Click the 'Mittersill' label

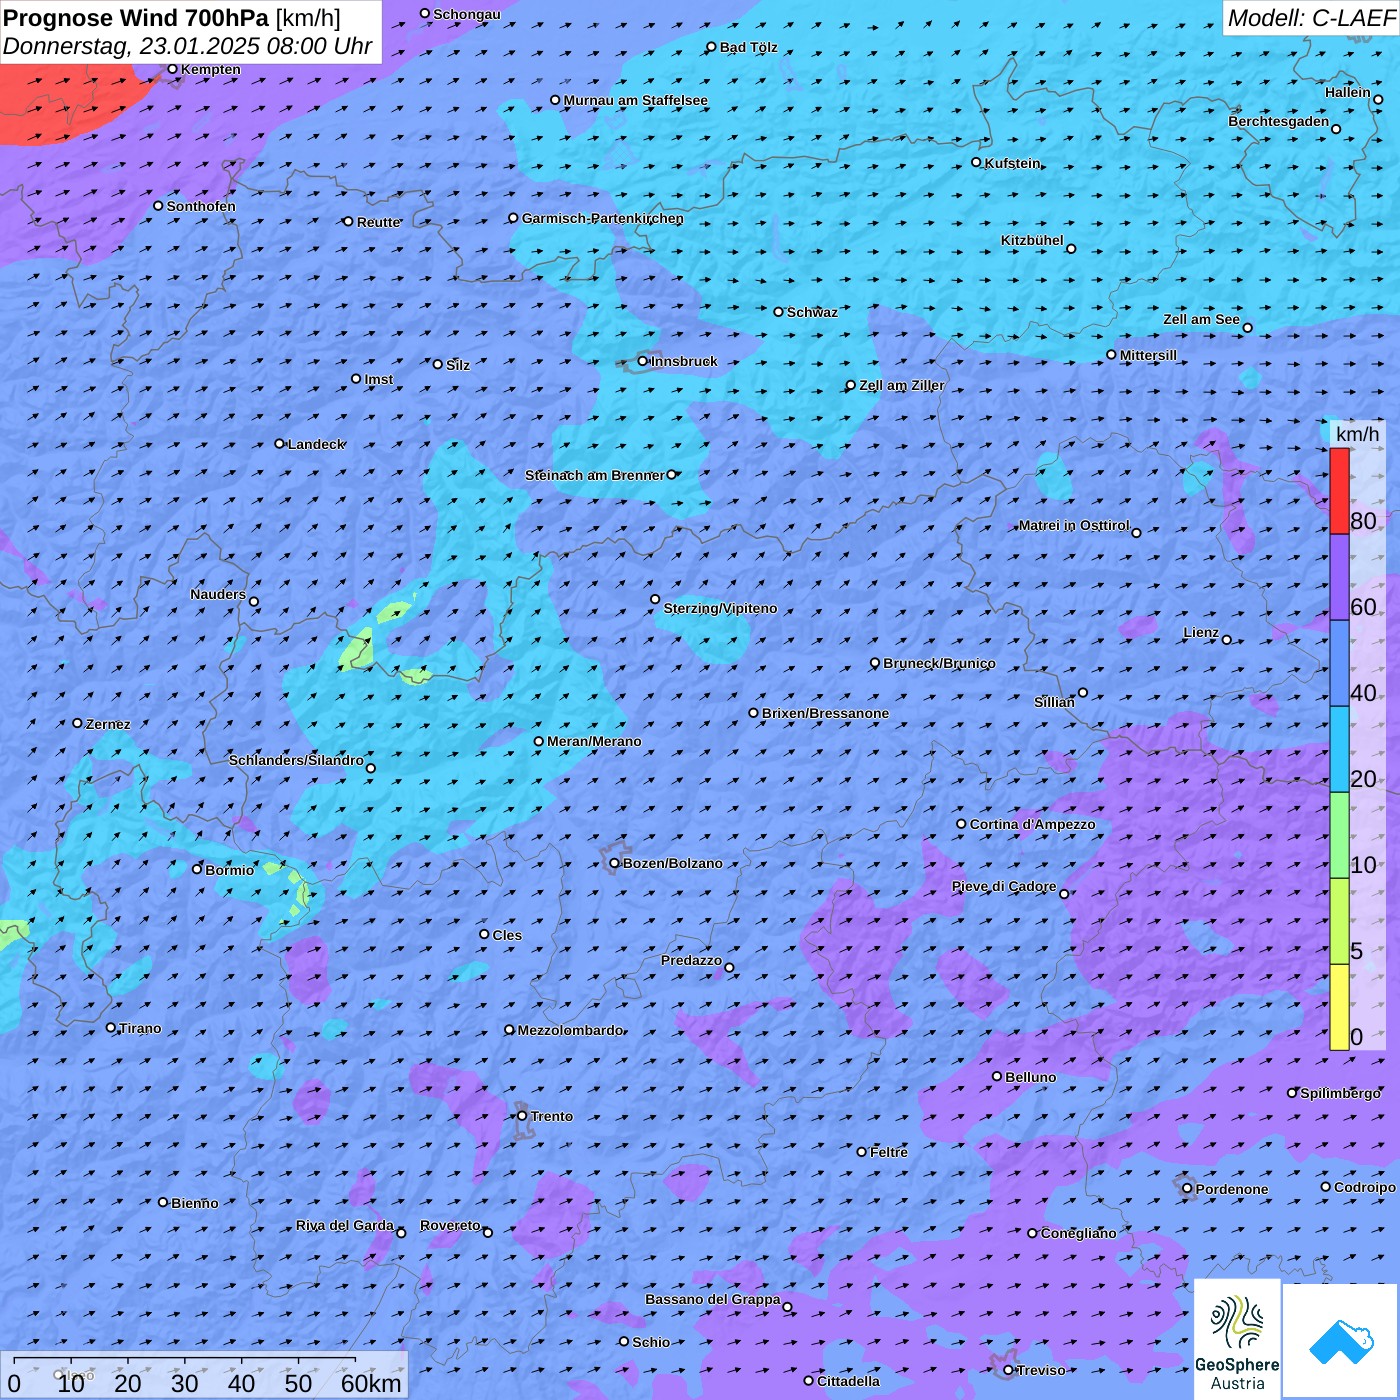[1148, 355]
